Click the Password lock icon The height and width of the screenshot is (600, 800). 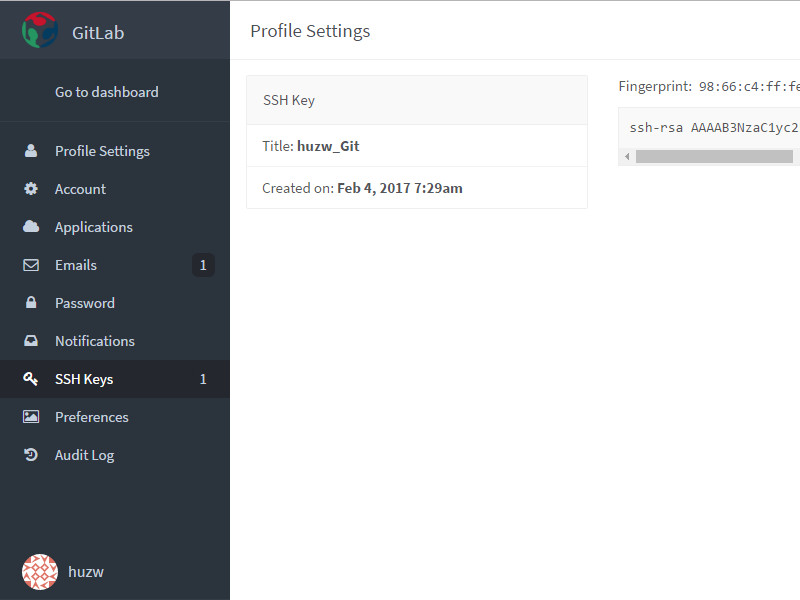tap(31, 303)
